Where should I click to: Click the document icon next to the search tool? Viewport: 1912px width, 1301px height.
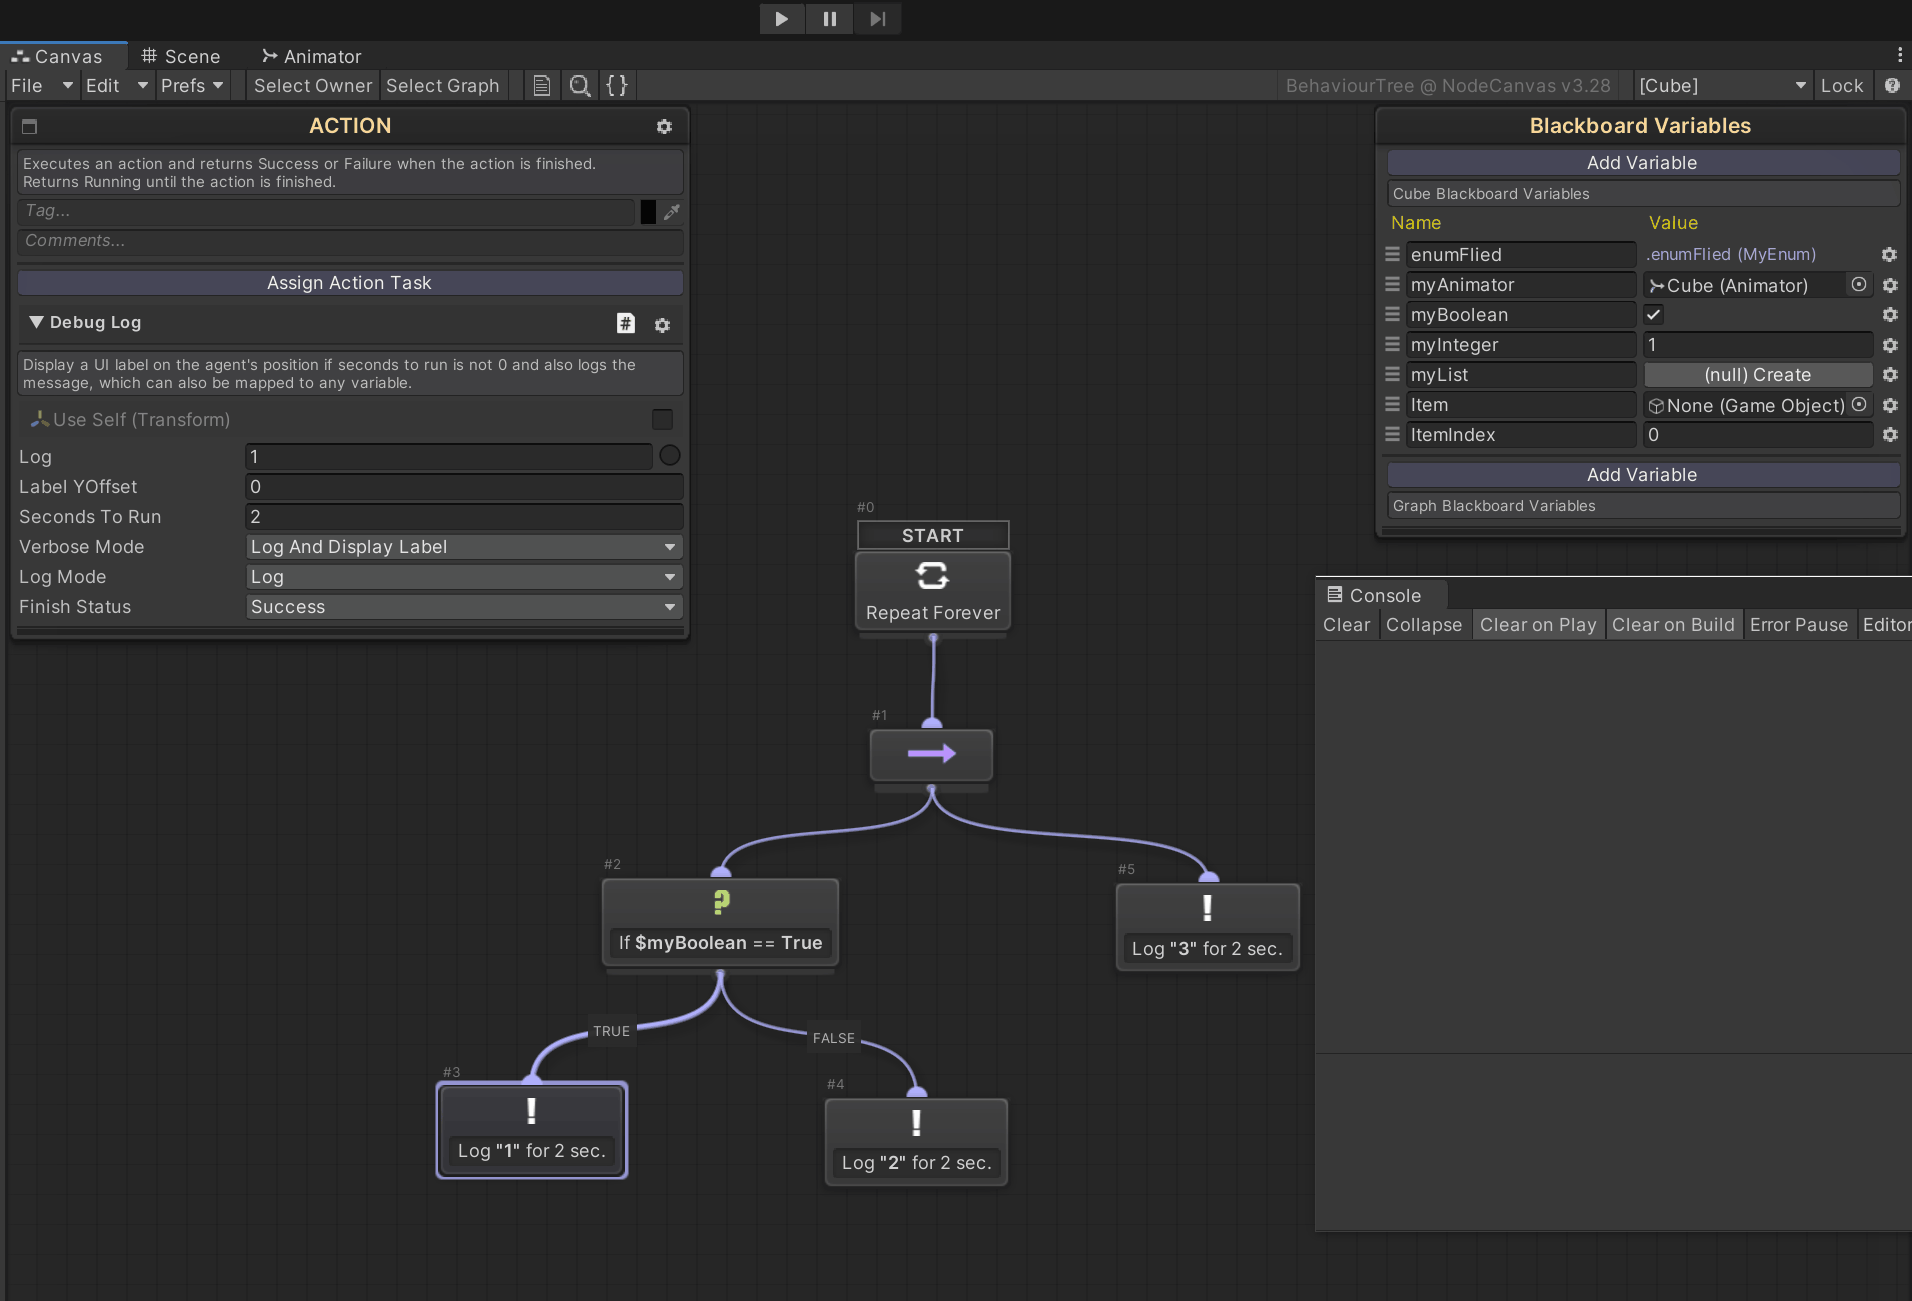(541, 86)
